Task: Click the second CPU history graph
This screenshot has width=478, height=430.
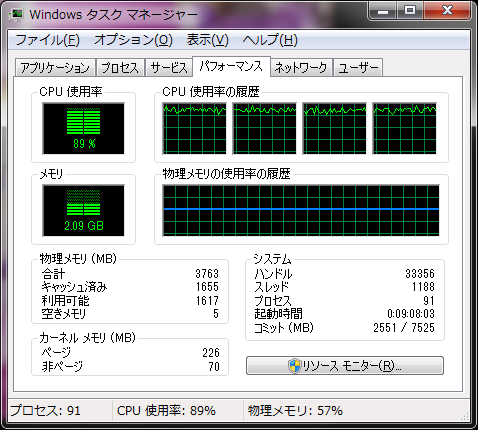Action: tap(264, 128)
